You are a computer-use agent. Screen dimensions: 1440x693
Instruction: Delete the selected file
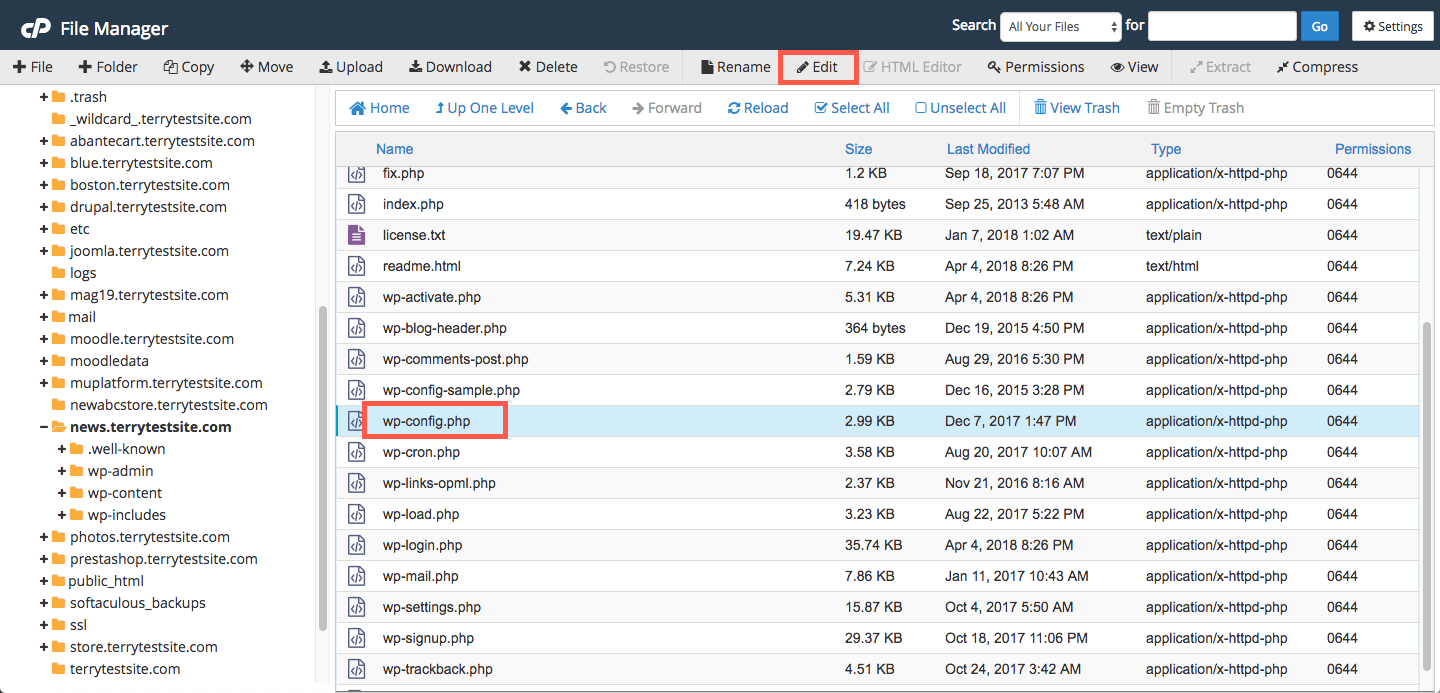pyautogui.click(x=548, y=67)
